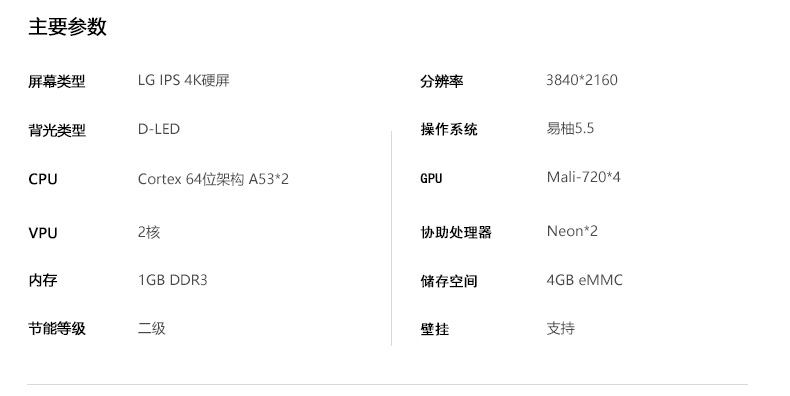Screen dimensions: 790x396
Task: Click the 支持 value beside 壁挂
Action: (561, 328)
